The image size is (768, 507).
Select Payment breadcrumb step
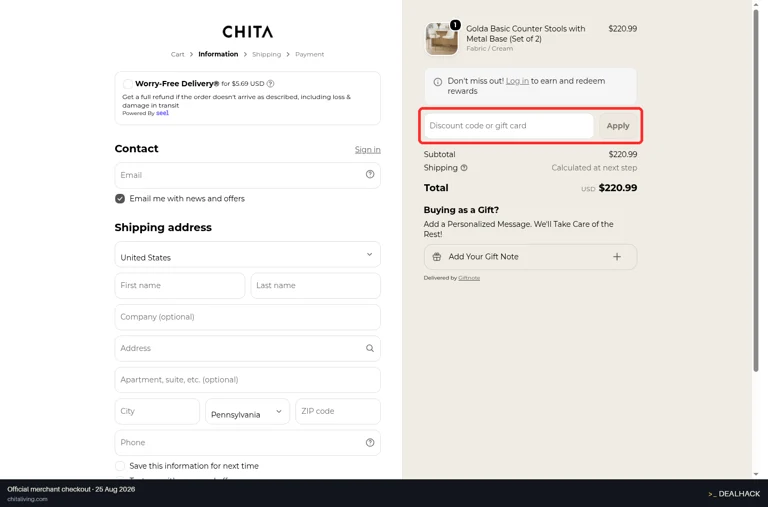click(310, 54)
